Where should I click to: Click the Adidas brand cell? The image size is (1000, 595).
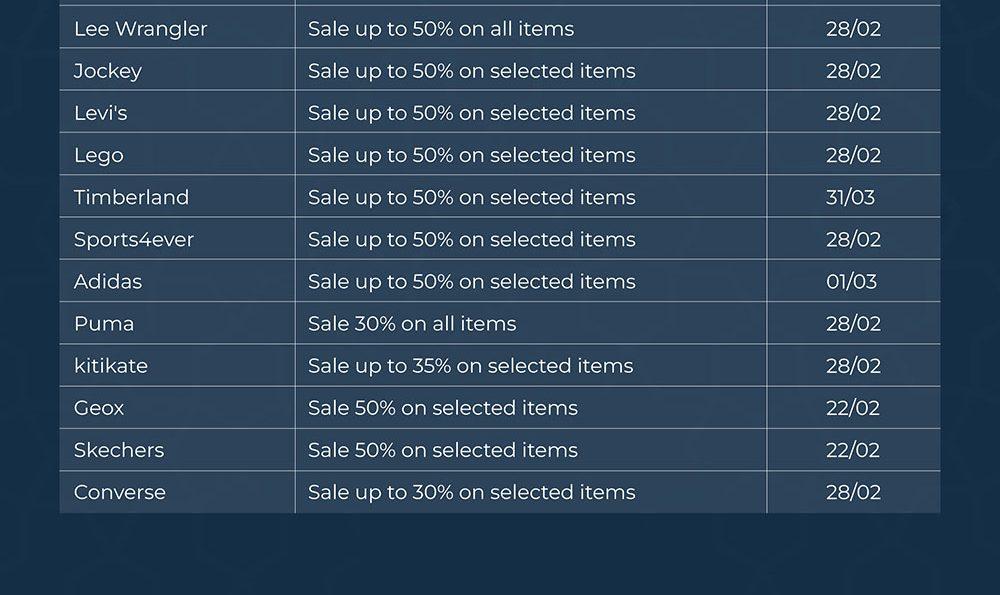coord(108,281)
